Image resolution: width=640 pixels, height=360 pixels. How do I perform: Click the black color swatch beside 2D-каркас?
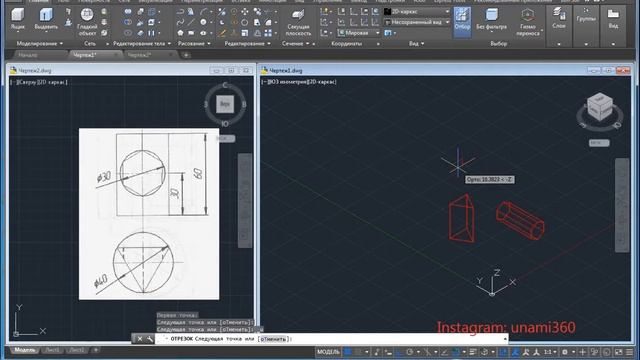[387, 12]
